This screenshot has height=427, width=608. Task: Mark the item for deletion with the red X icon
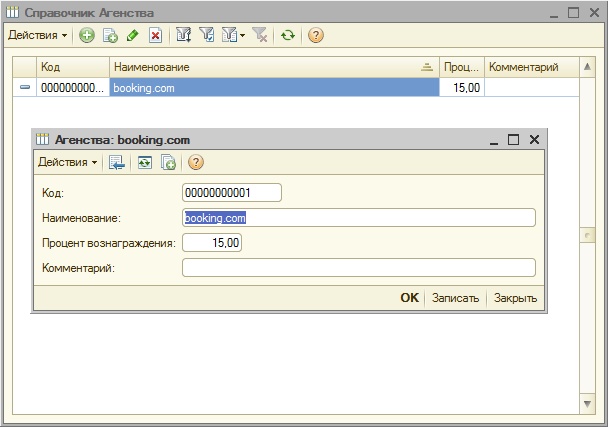pos(155,35)
